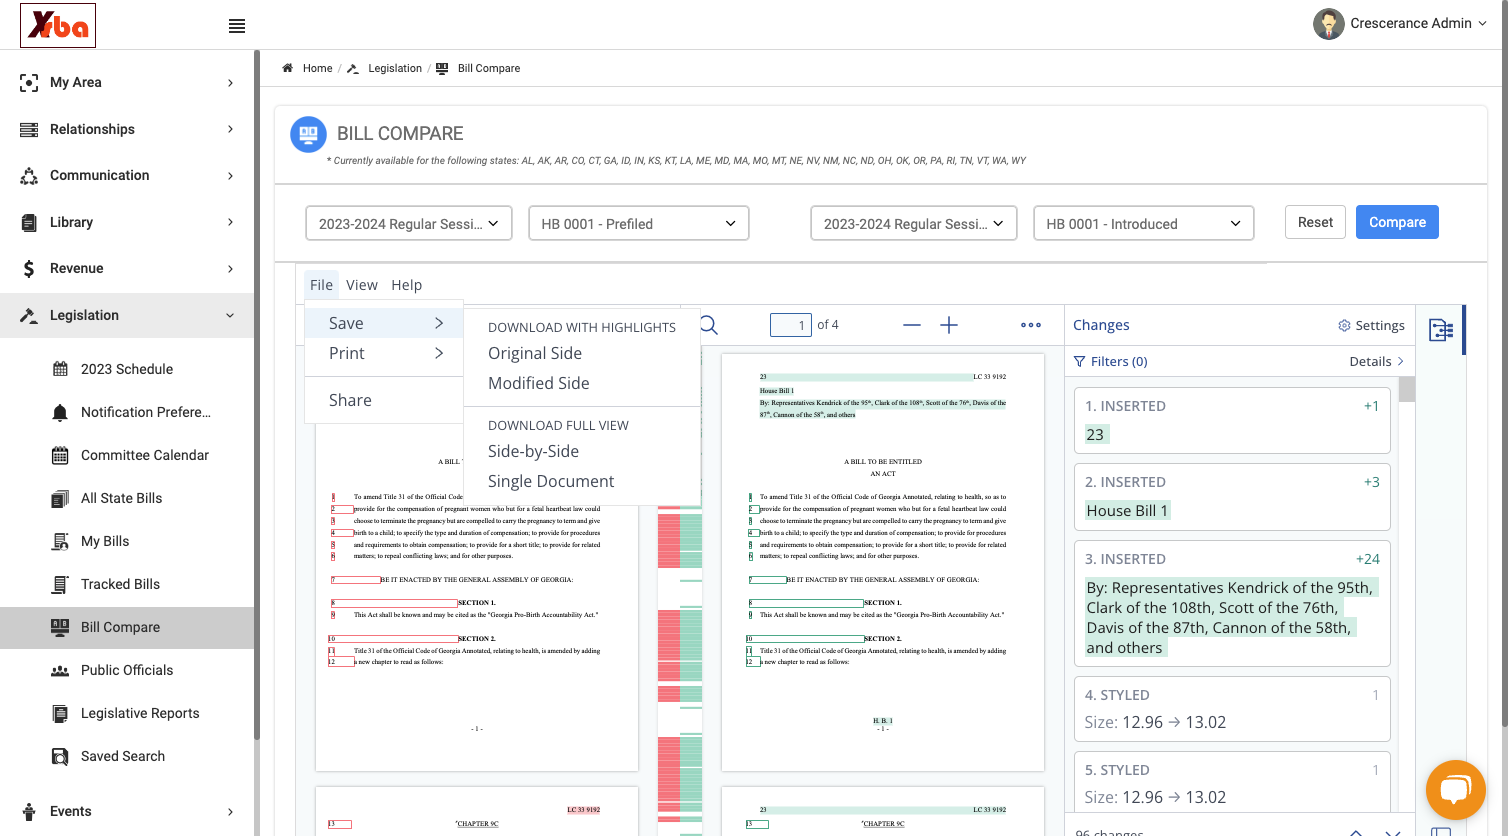Screen dimensions: 1508x836
Task: Click the Filters funnel icon
Action: point(1079,362)
